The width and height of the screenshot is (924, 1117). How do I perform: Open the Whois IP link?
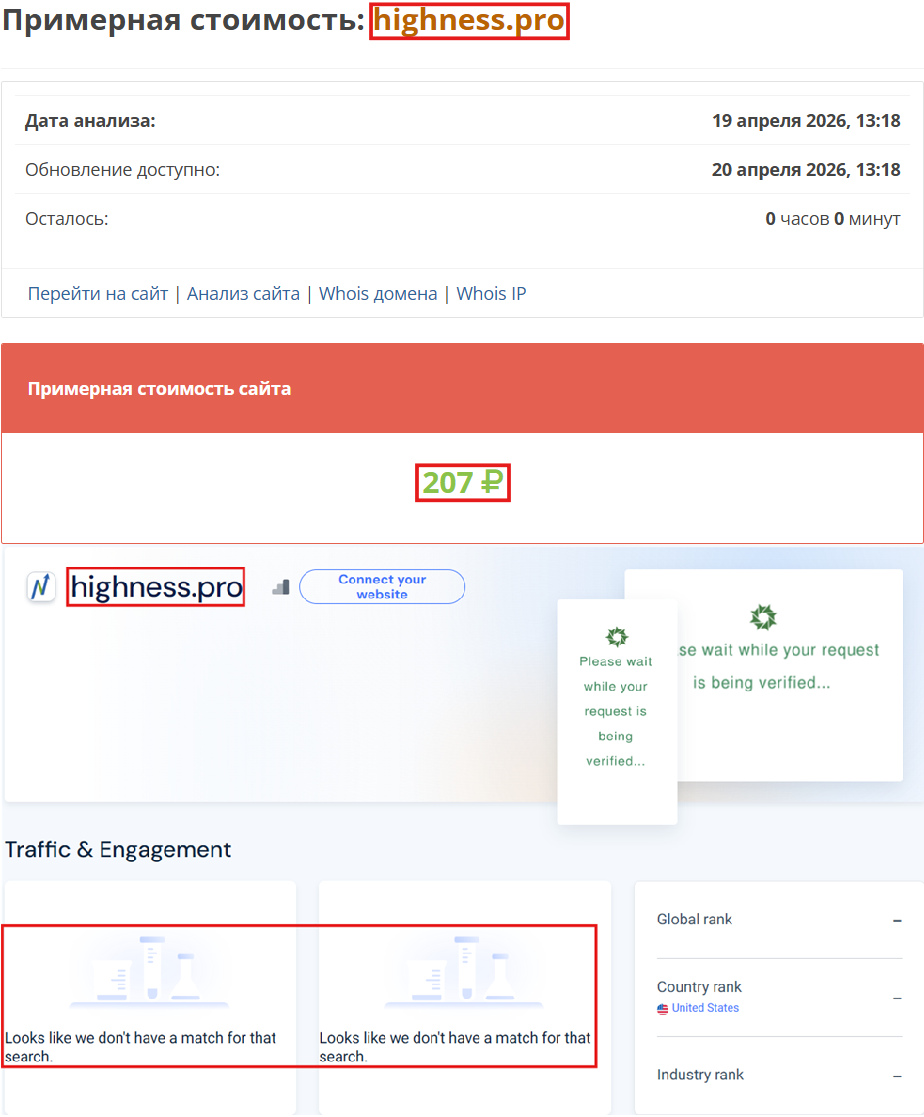[491, 293]
